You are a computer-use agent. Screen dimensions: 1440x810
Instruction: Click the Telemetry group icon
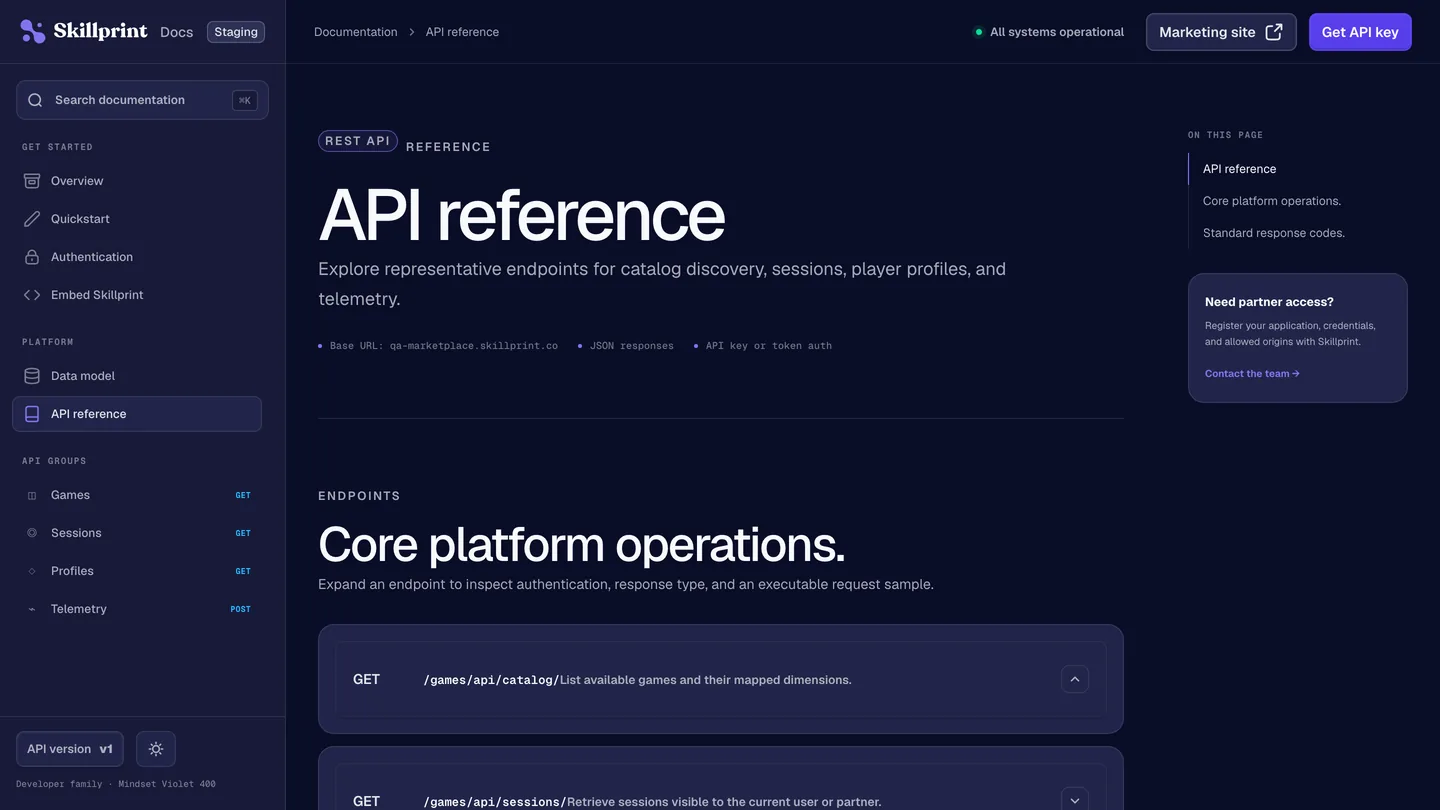pos(32,609)
